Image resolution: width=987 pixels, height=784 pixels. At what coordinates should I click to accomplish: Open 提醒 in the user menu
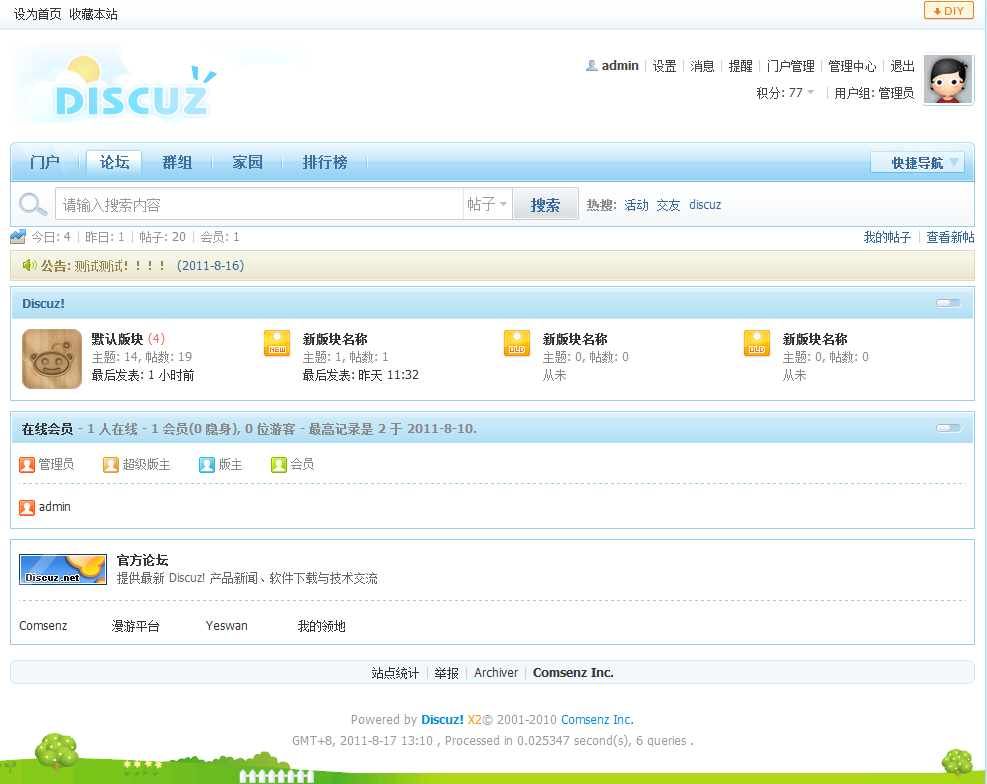point(740,66)
